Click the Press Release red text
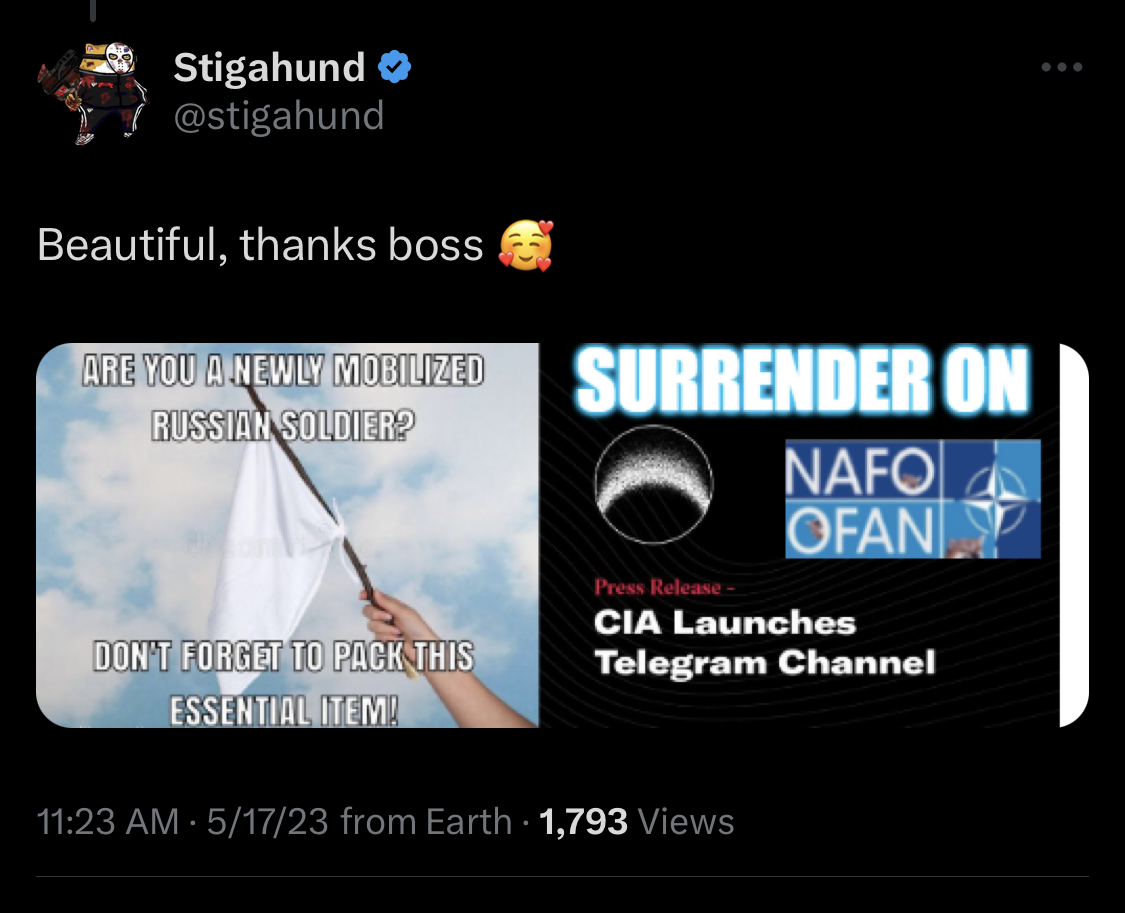 664,587
